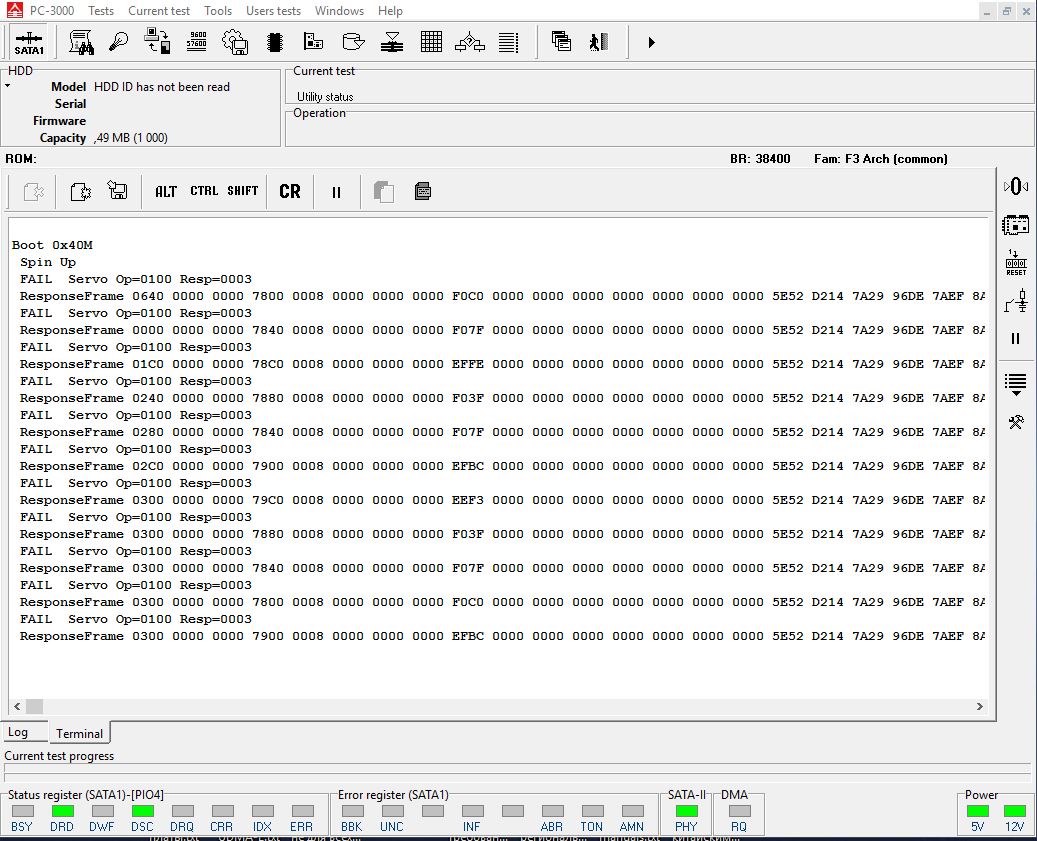Toggle the ALT key button
The height and width of the screenshot is (841, 1037).
[165, 192]
